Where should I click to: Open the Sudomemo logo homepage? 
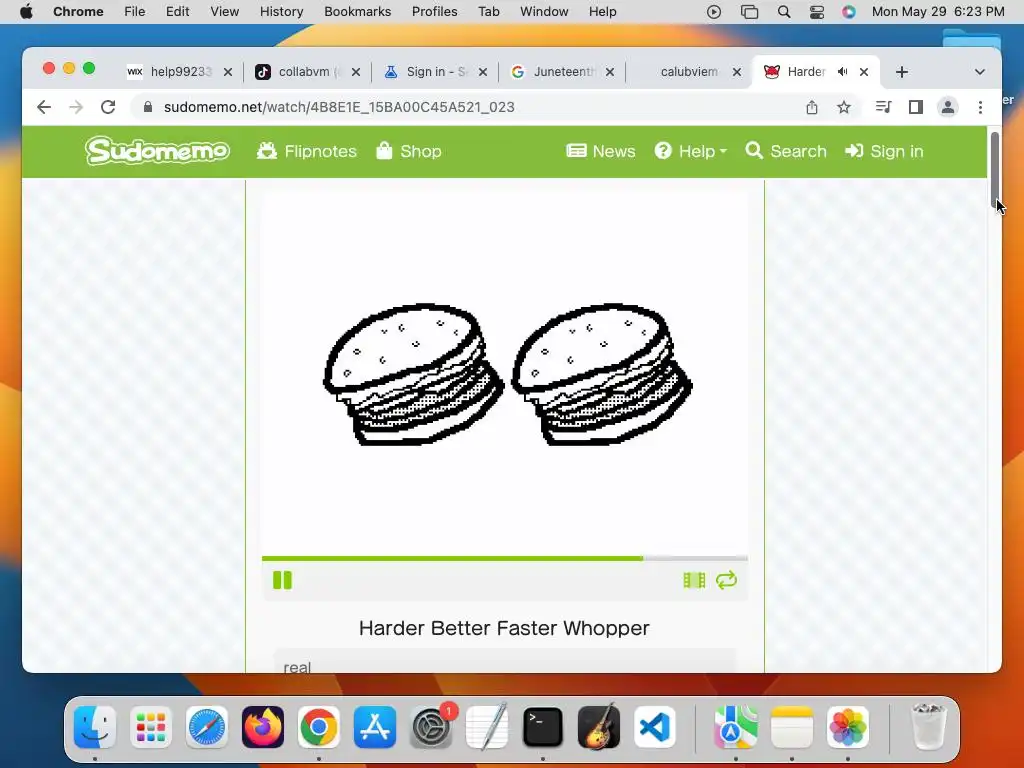point(157,151)
